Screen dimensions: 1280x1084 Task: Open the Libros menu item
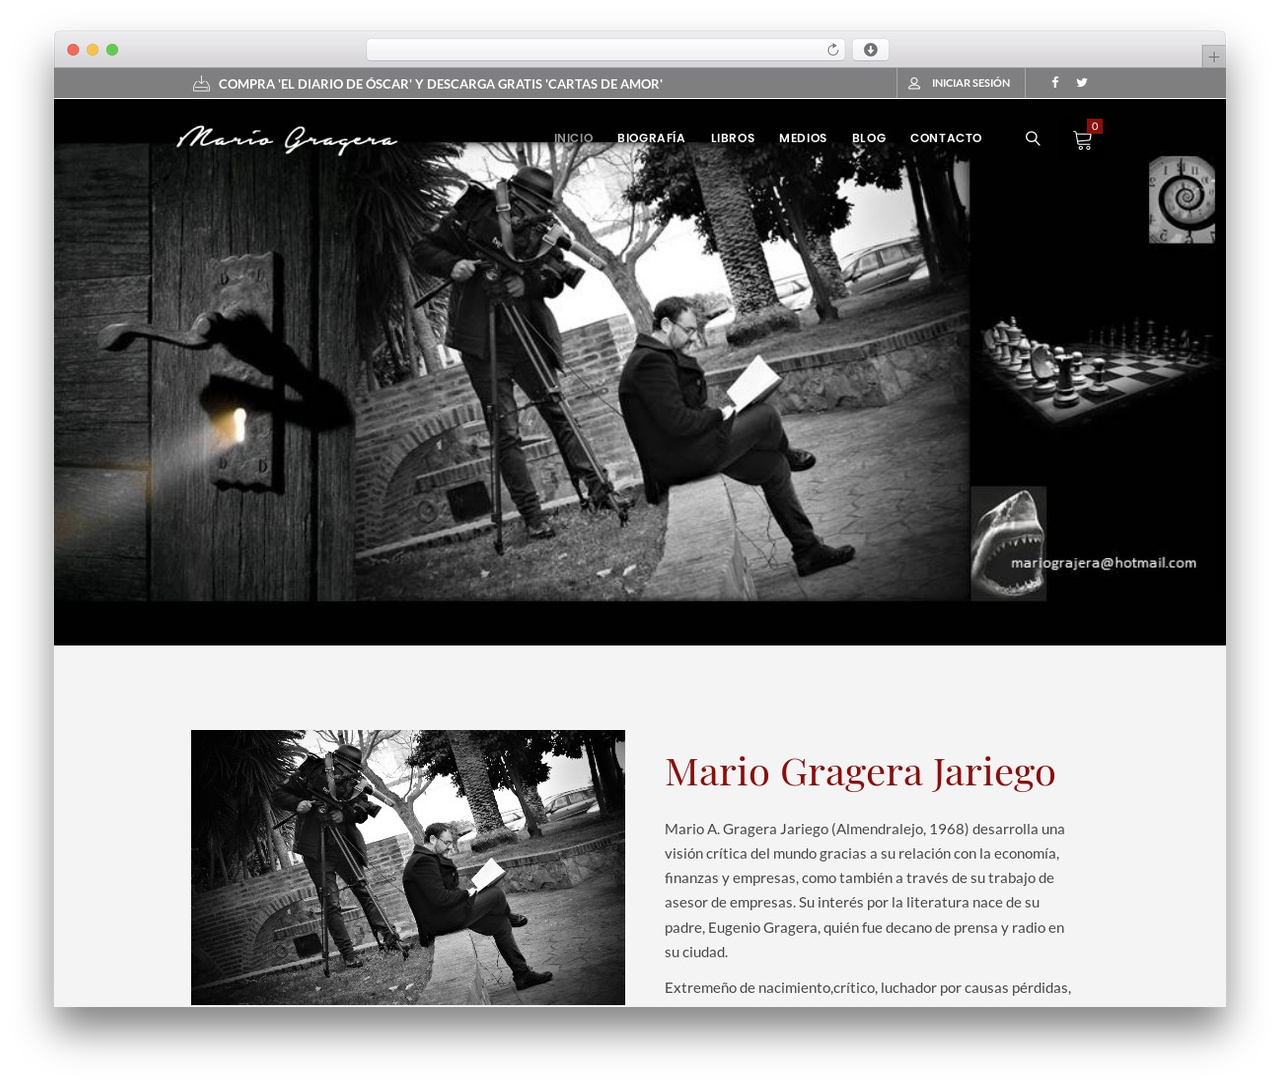coord(733,138)
